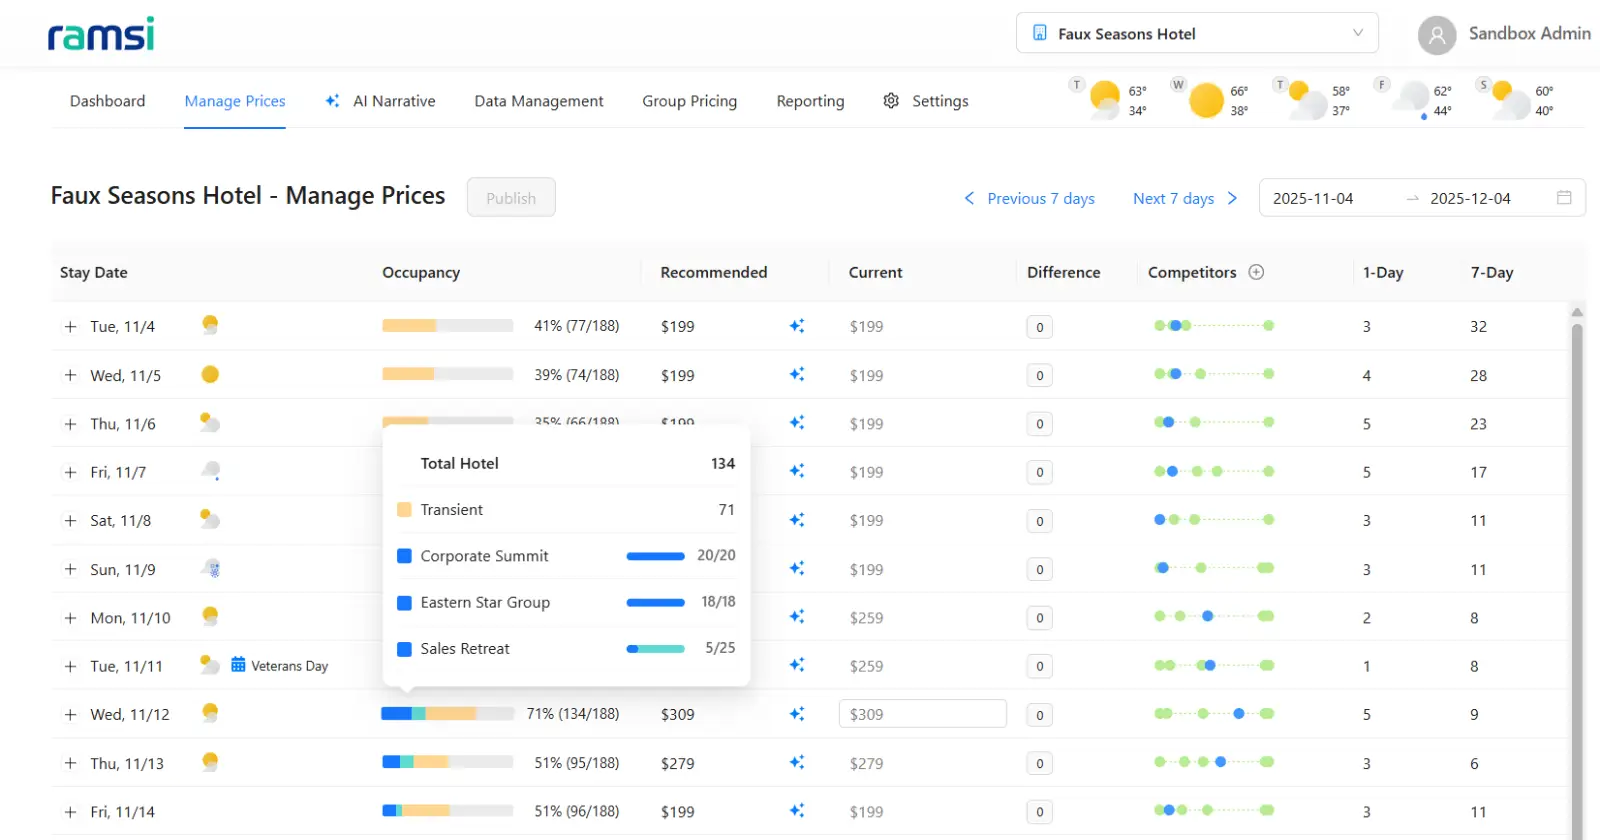This screenshot has width=1600, height=840.
Task: Click the AI sparkle icon for Wed, 11/12
Action: (797, 714)
